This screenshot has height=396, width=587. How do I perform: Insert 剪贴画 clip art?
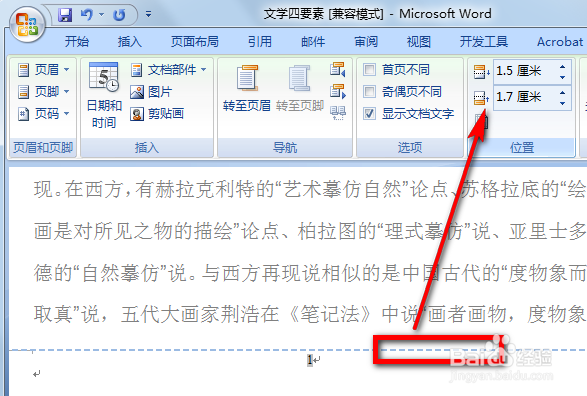coord(157,113)
